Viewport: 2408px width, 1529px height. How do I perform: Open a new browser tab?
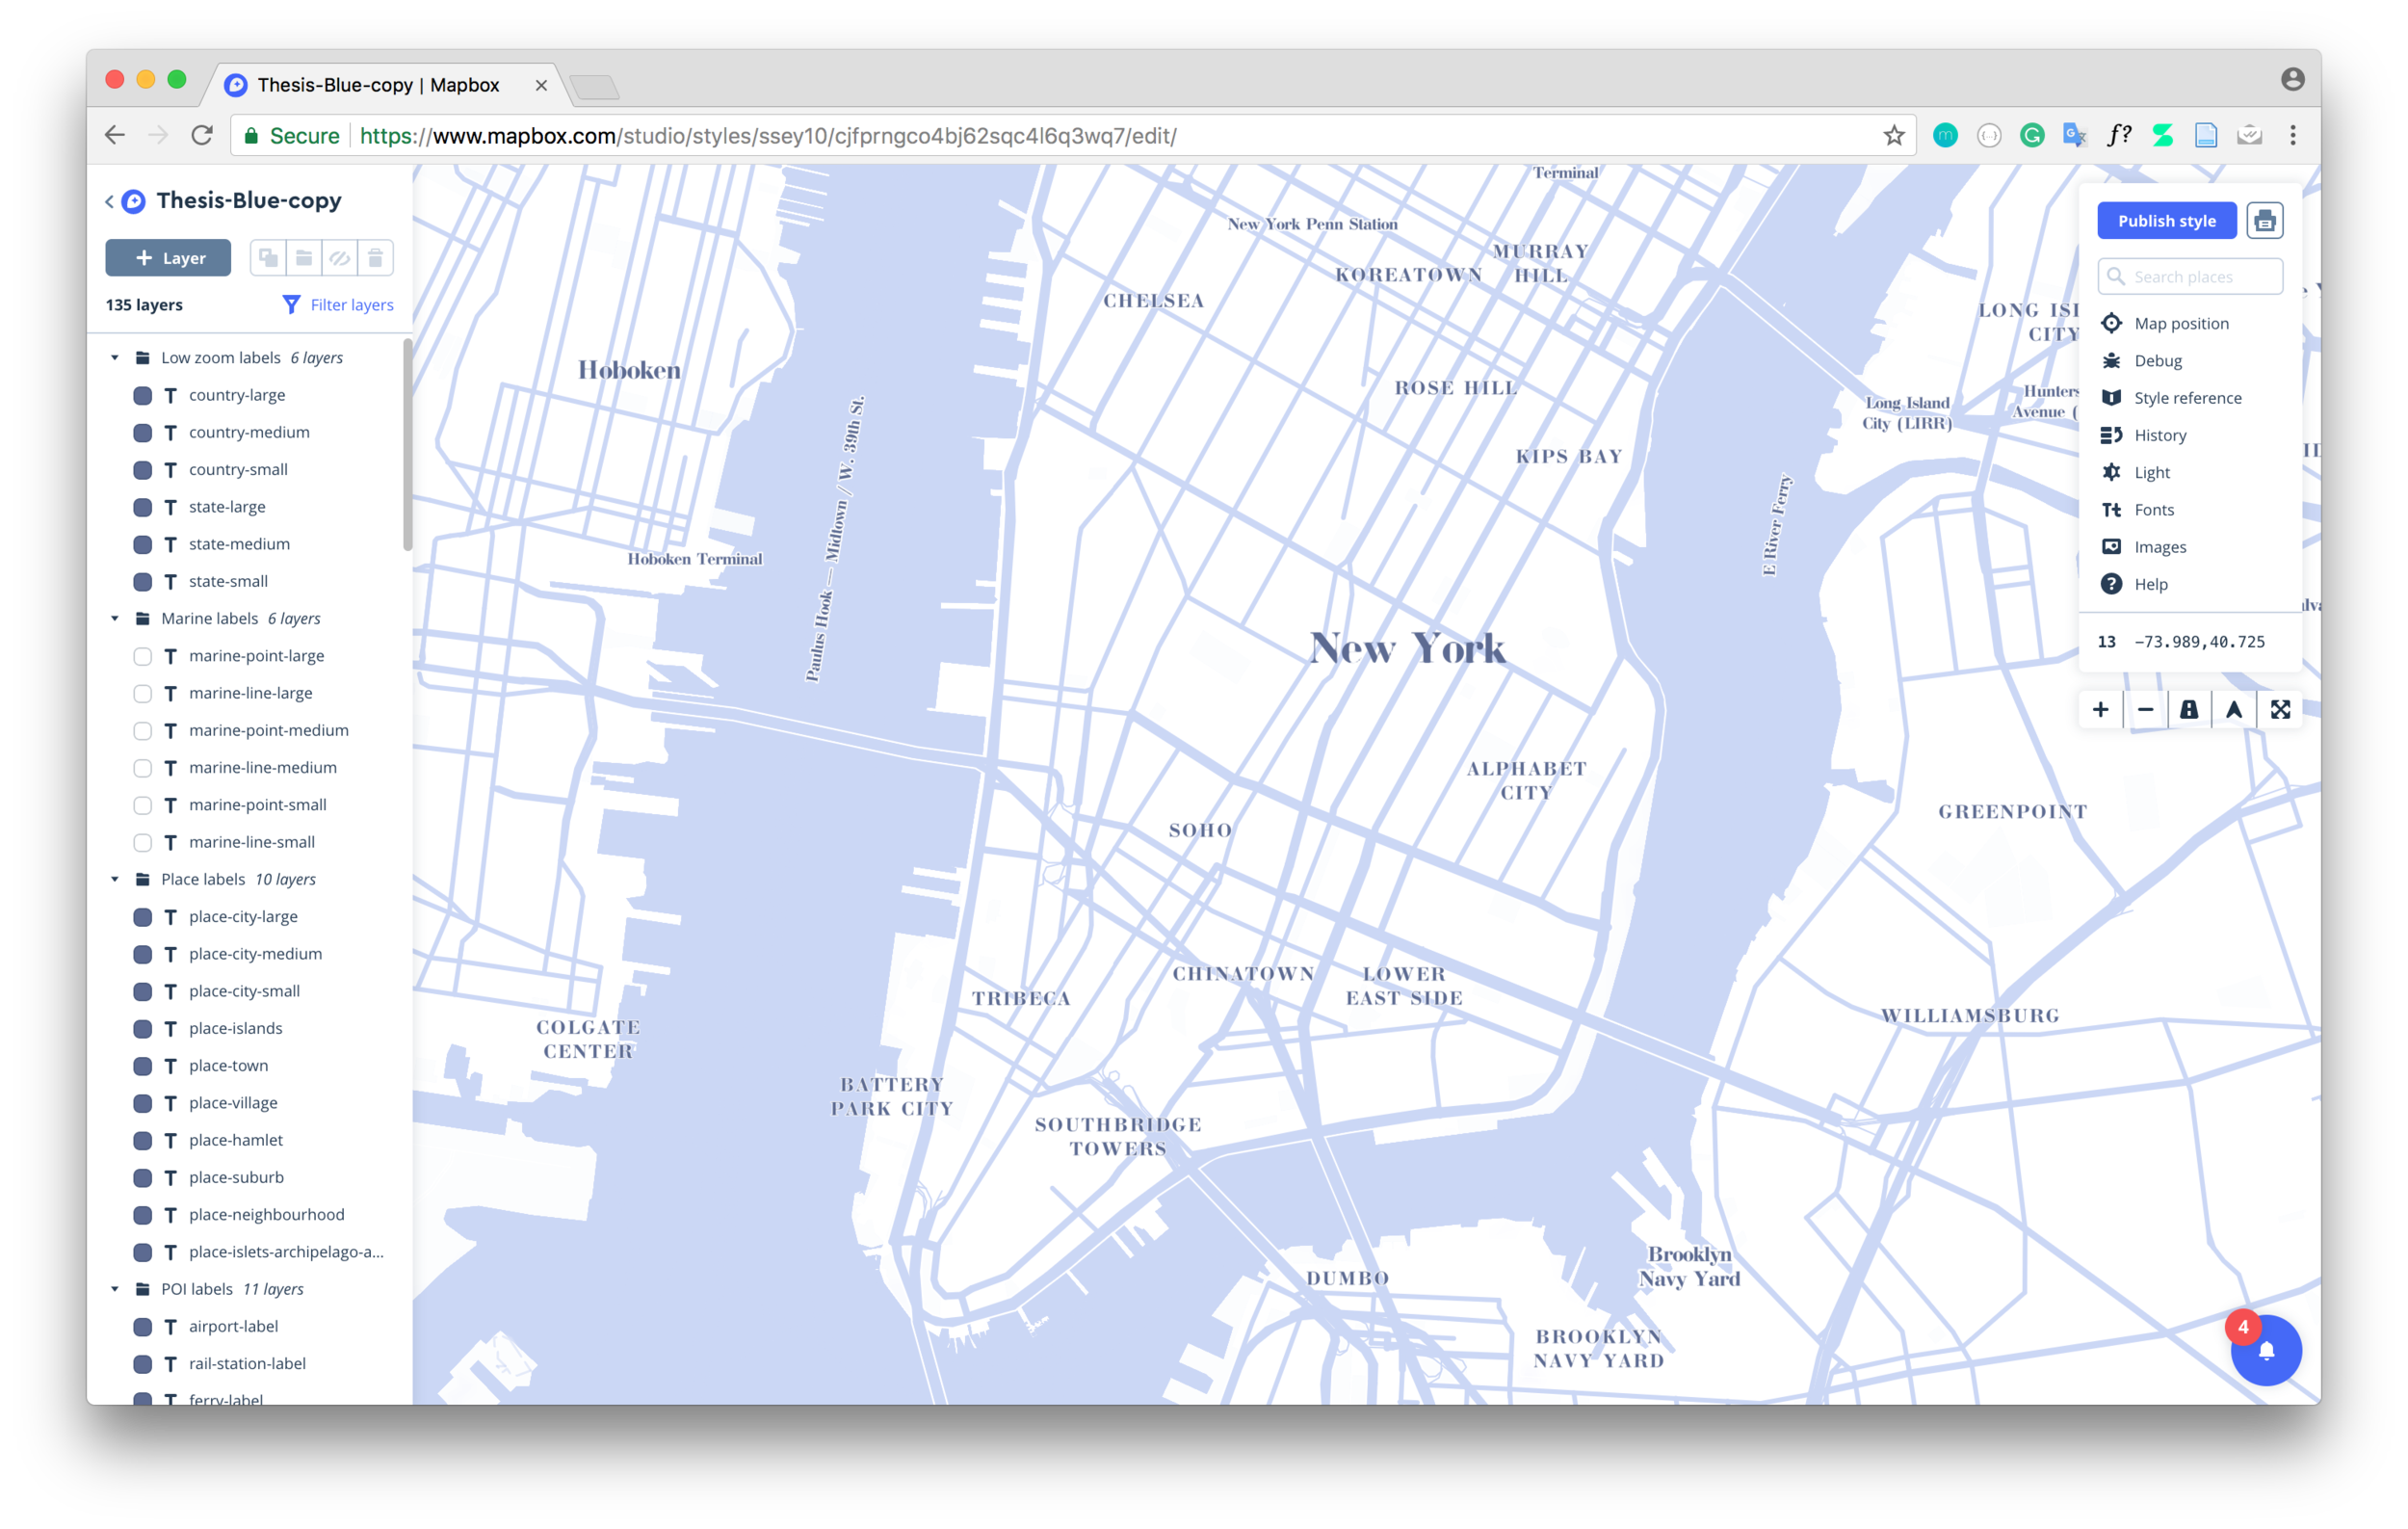[x=596, y=87]
